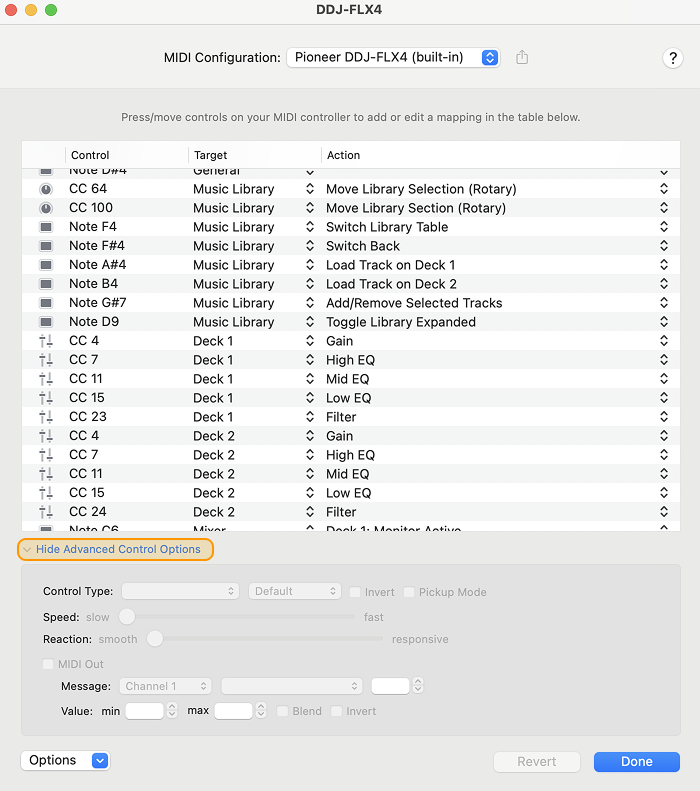
Task: Click the Speed slider knob
Action: [127, 616]
